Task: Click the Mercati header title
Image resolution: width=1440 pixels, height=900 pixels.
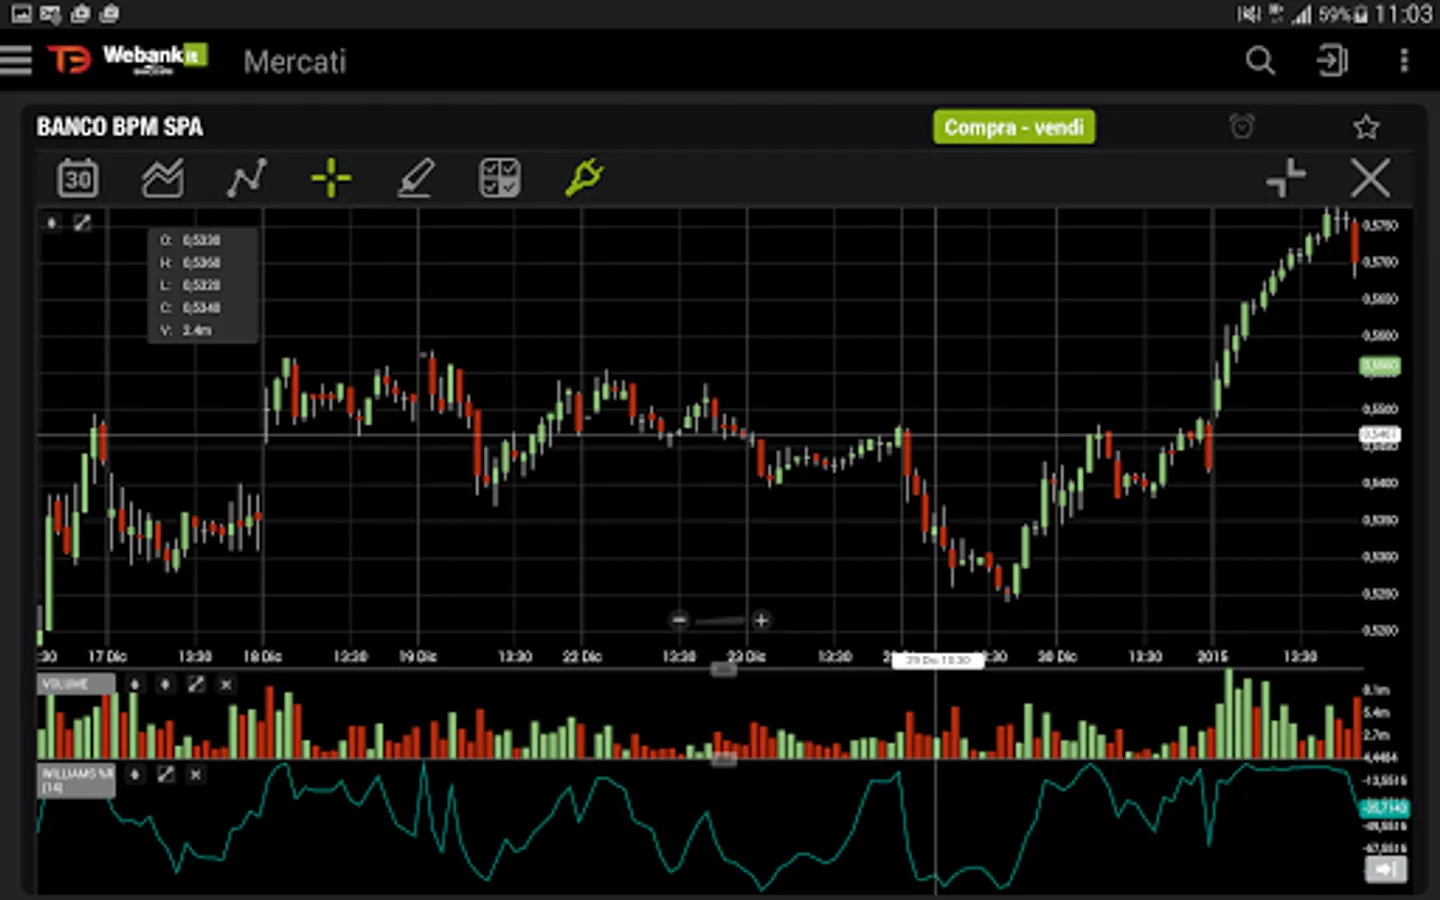Action: point(295,62)
